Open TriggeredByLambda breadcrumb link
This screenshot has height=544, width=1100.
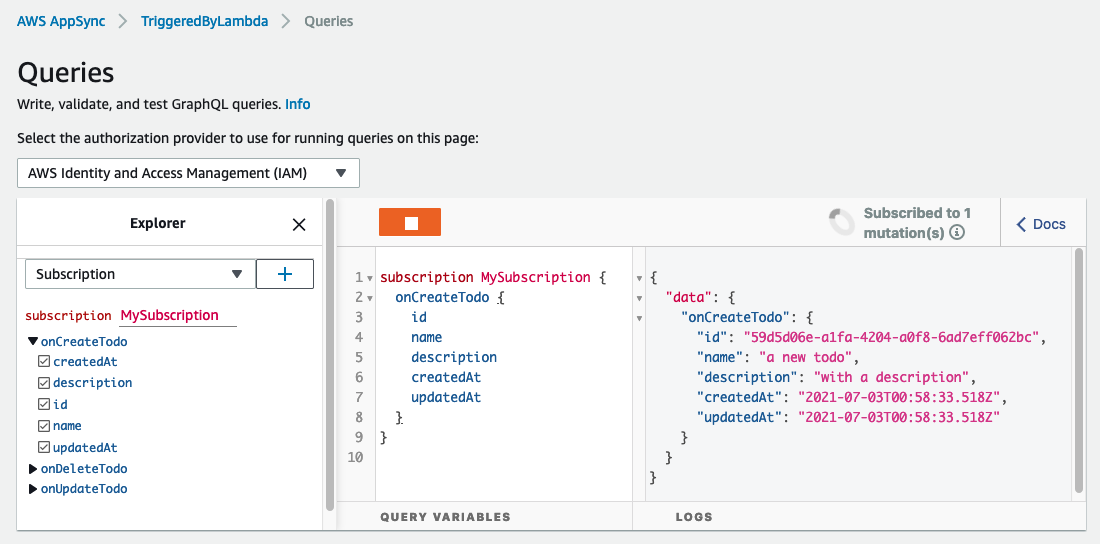tap(205, 21)
